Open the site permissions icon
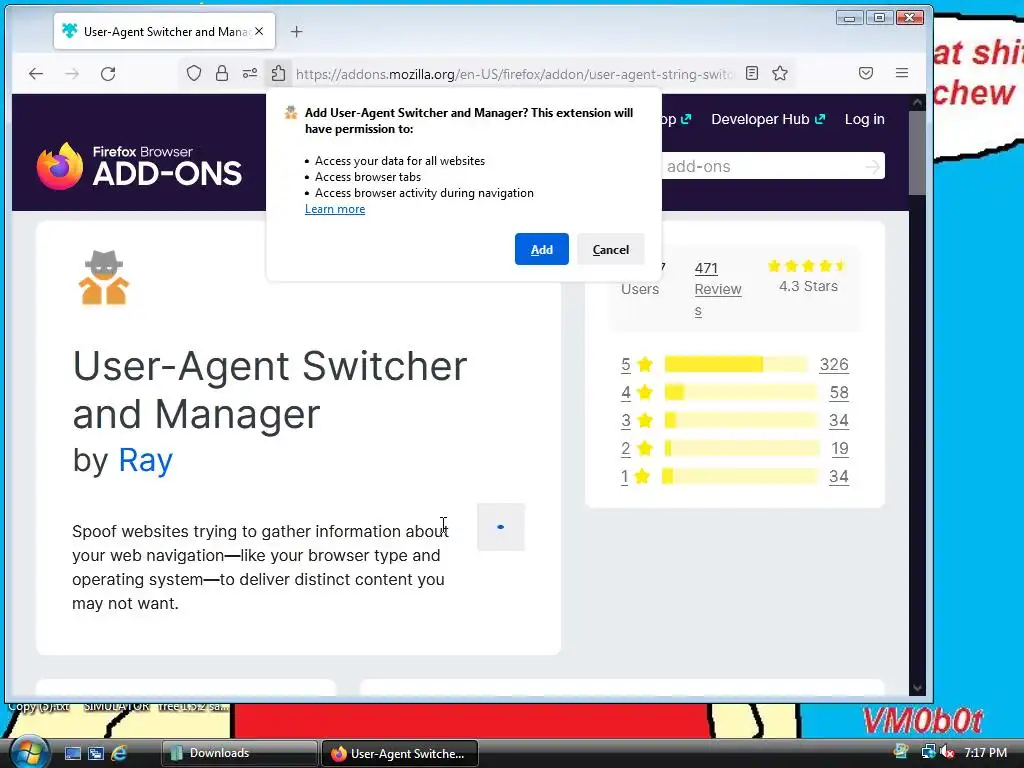Image resolution: width=1024 pixels, height=768 pixels. point(249,73)
